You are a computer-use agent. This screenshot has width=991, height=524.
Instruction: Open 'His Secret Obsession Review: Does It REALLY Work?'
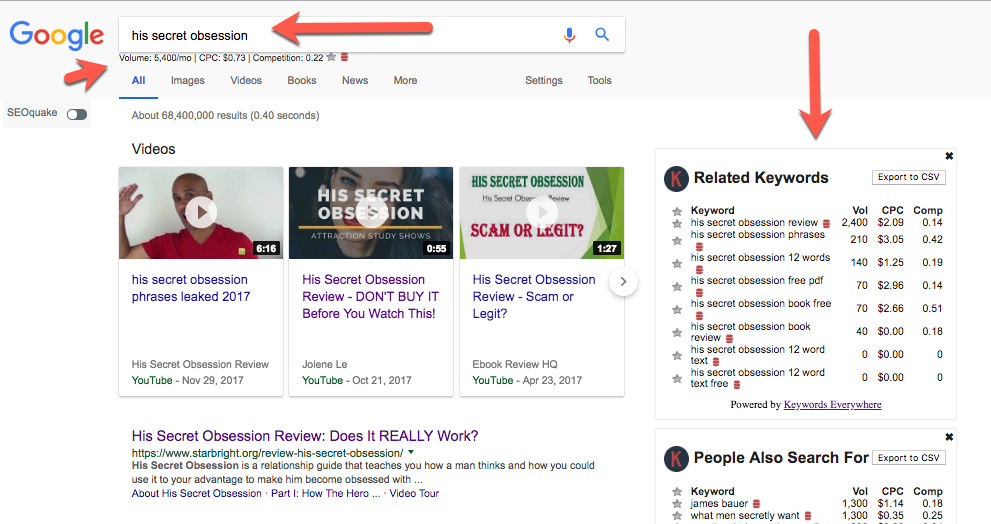(305, 436)
